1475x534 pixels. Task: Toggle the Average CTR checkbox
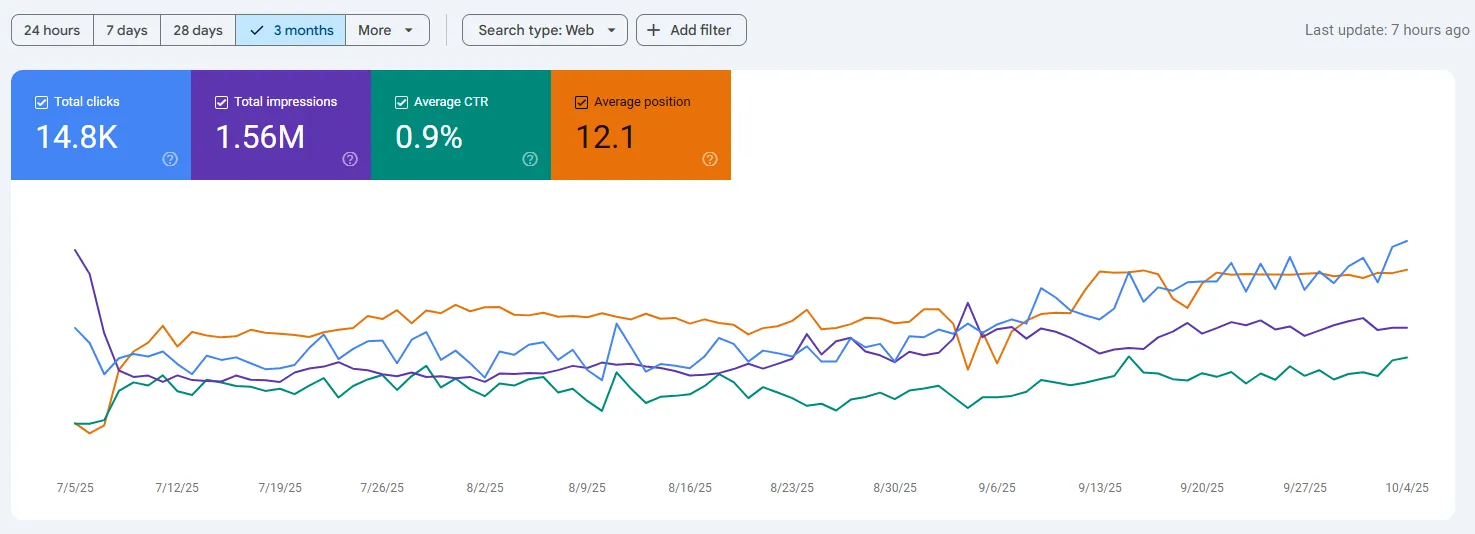point(401,102)
